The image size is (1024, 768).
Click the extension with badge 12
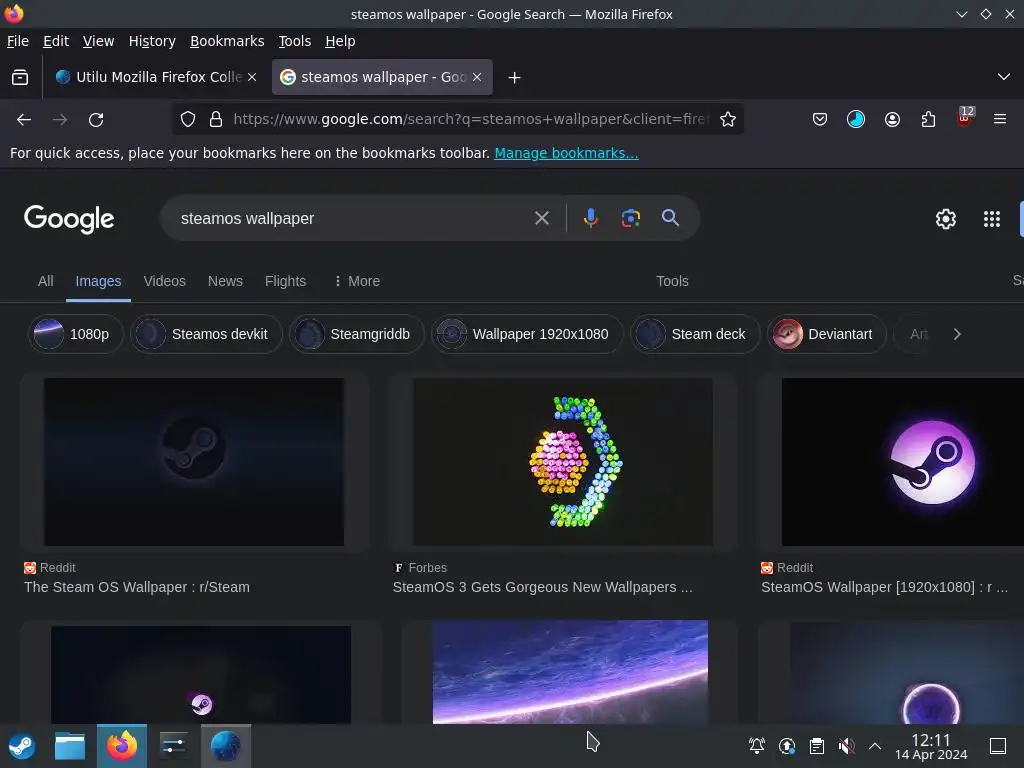[965, 119]
